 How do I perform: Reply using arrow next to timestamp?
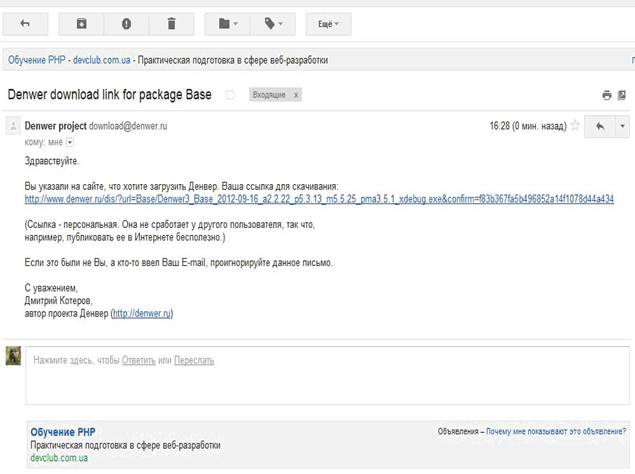click(600, 127)
